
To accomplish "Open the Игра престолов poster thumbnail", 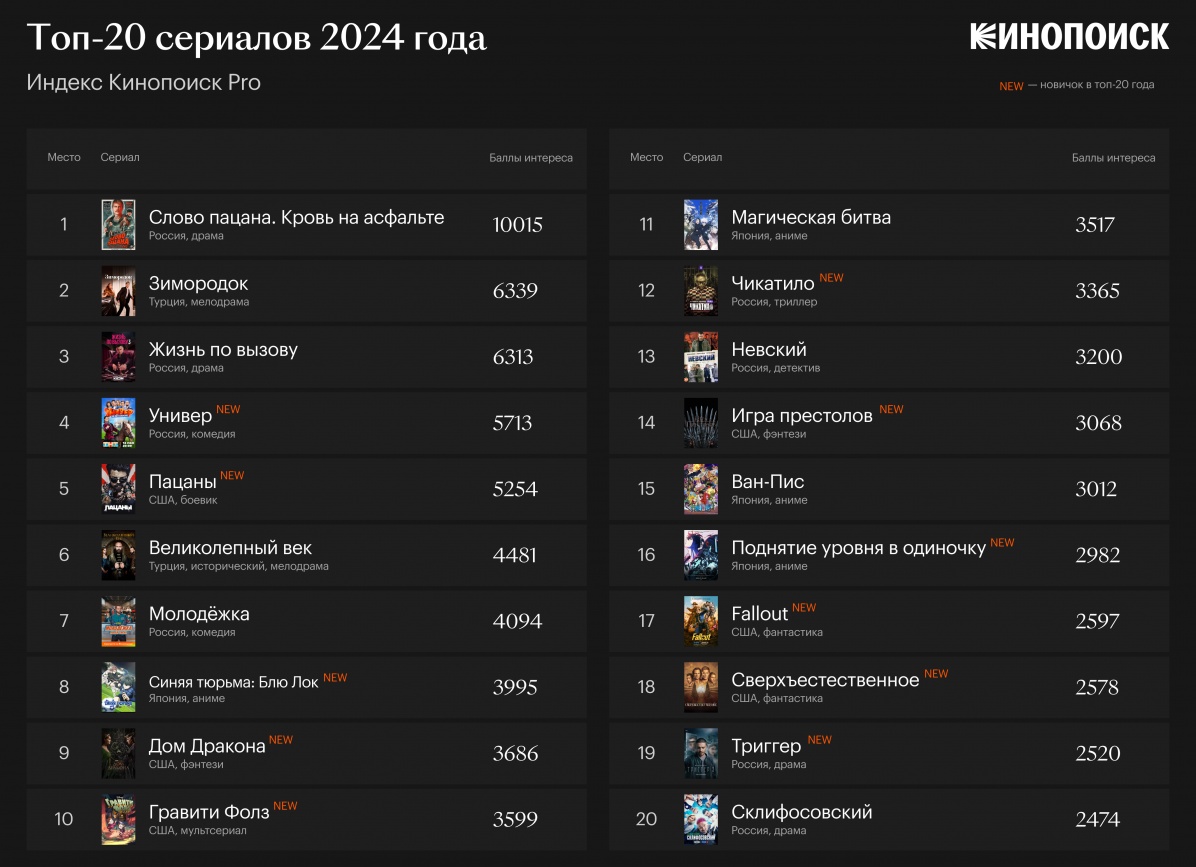I will 701,422.
